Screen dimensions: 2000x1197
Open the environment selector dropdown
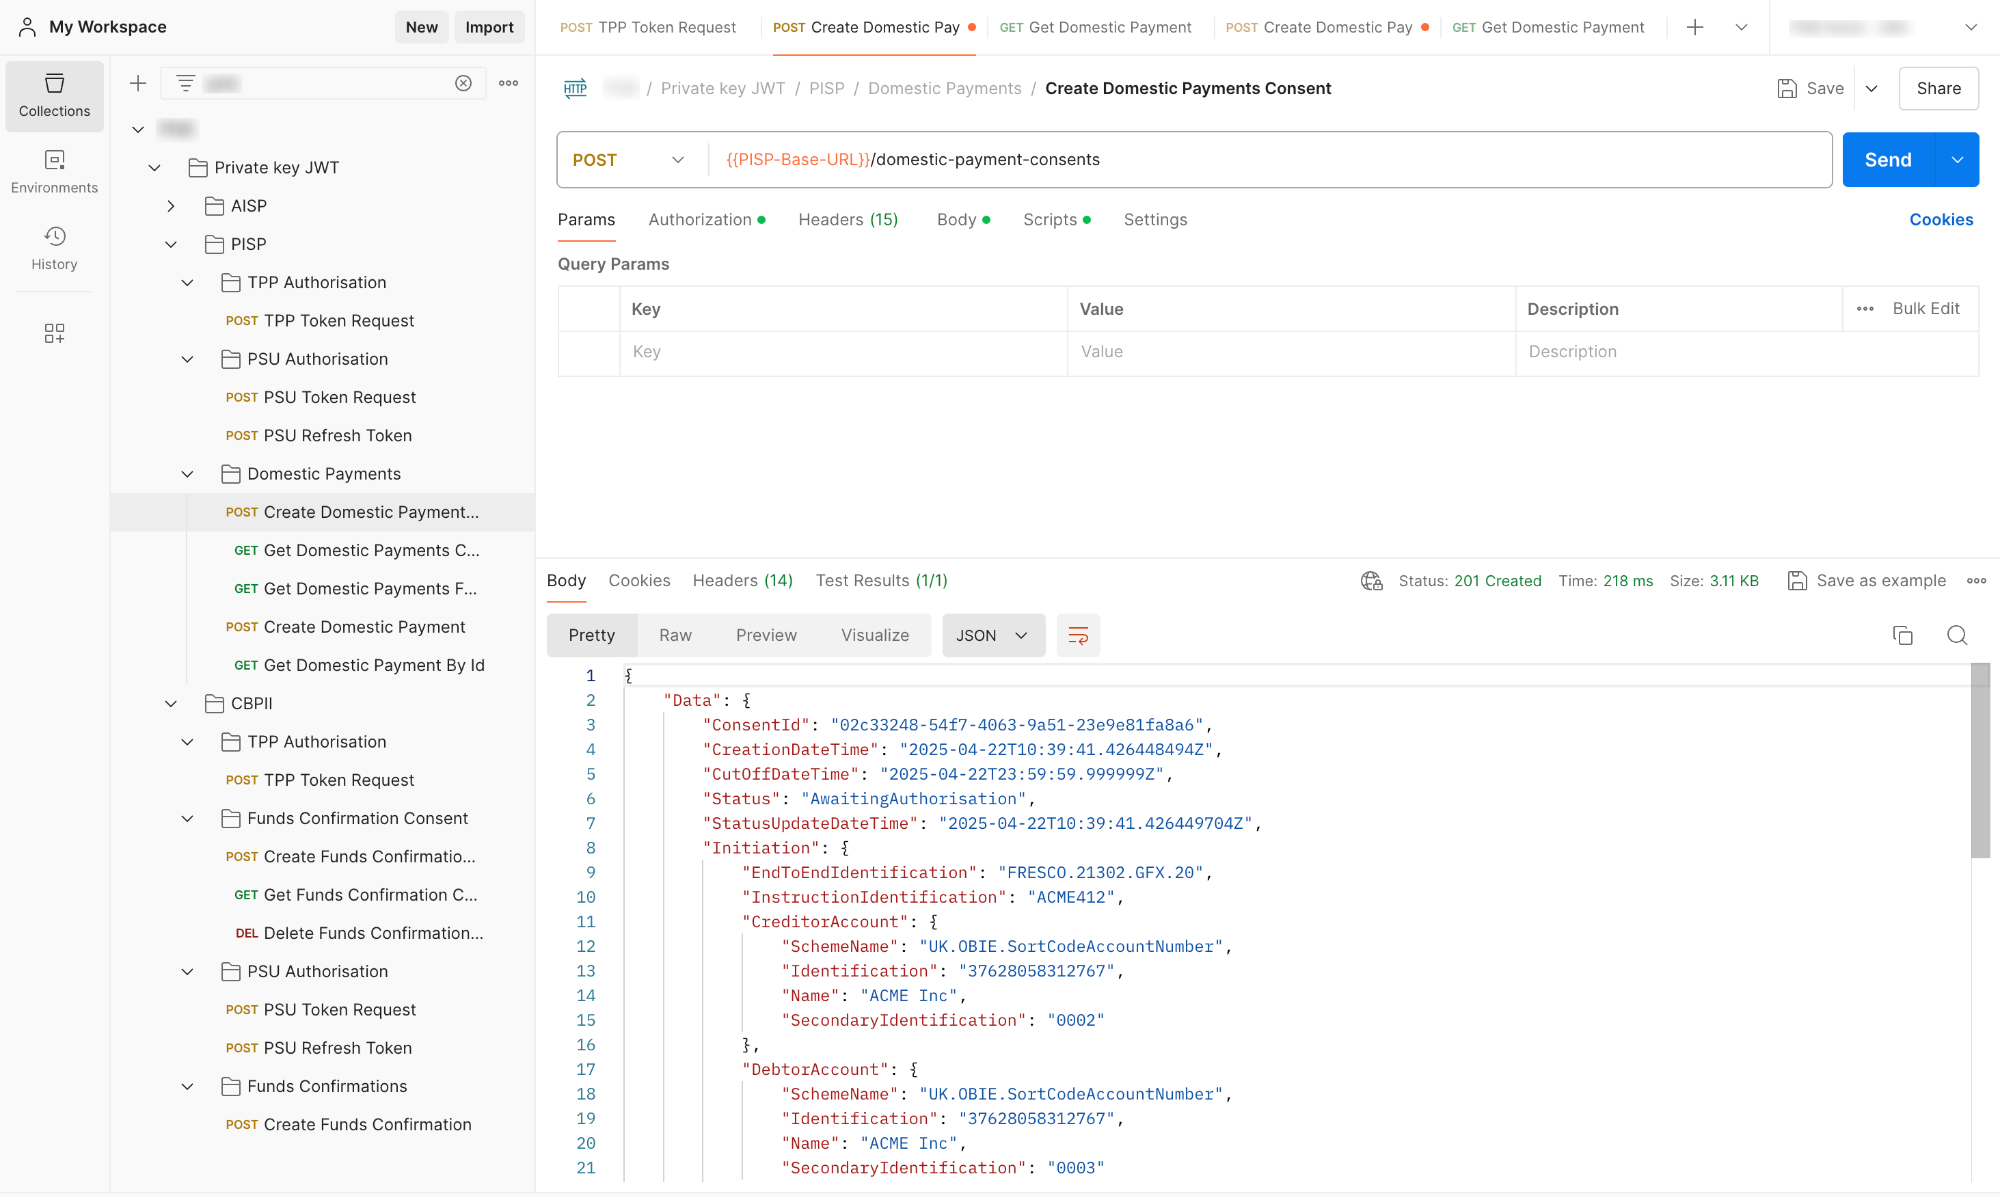coord(1883,27)
